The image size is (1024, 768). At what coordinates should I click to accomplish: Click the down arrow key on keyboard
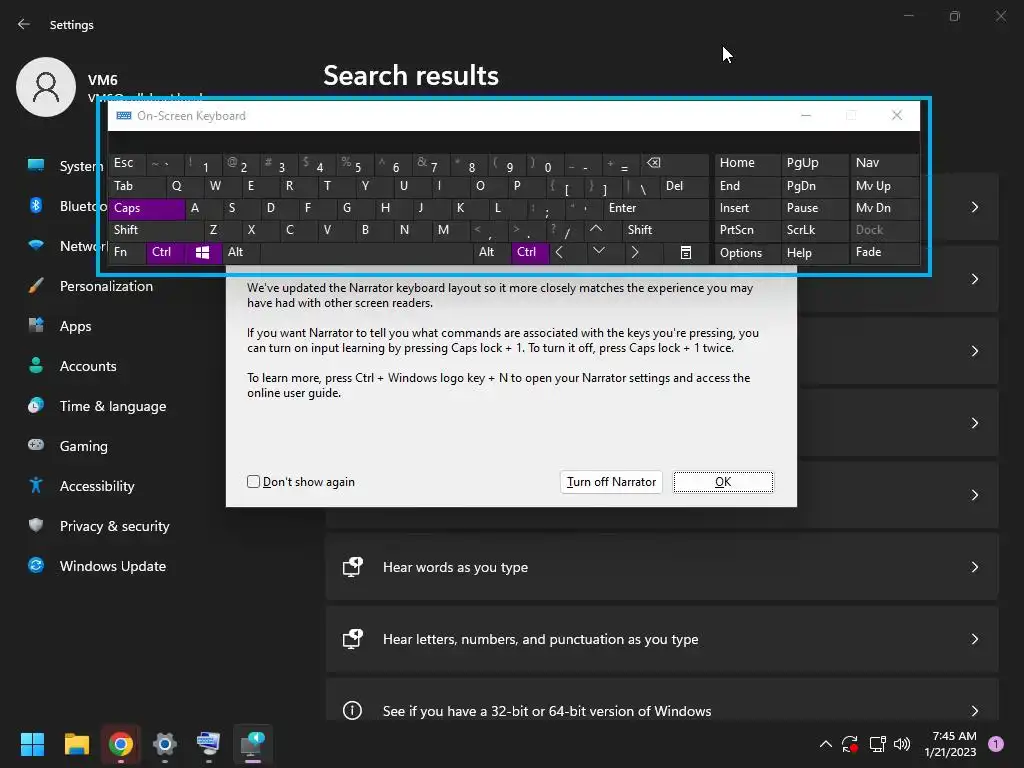tap(598, 253)
